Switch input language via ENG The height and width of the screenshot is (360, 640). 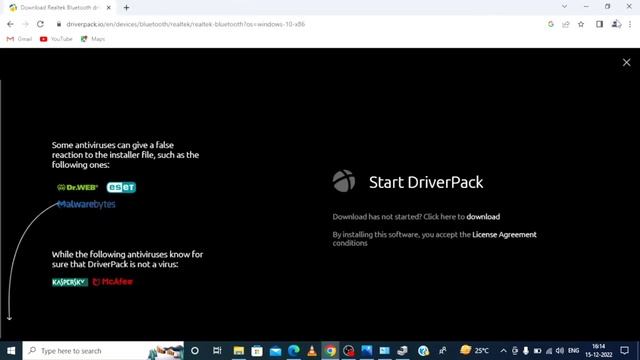click(x=573, y=351)
